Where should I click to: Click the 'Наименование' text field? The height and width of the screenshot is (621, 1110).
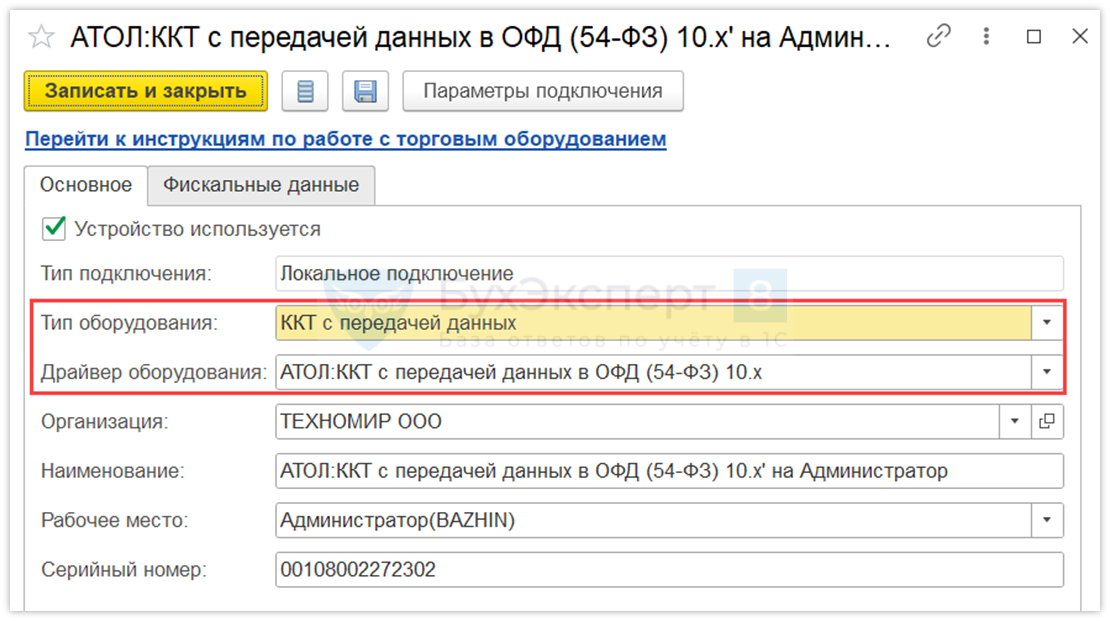[668, 471]
